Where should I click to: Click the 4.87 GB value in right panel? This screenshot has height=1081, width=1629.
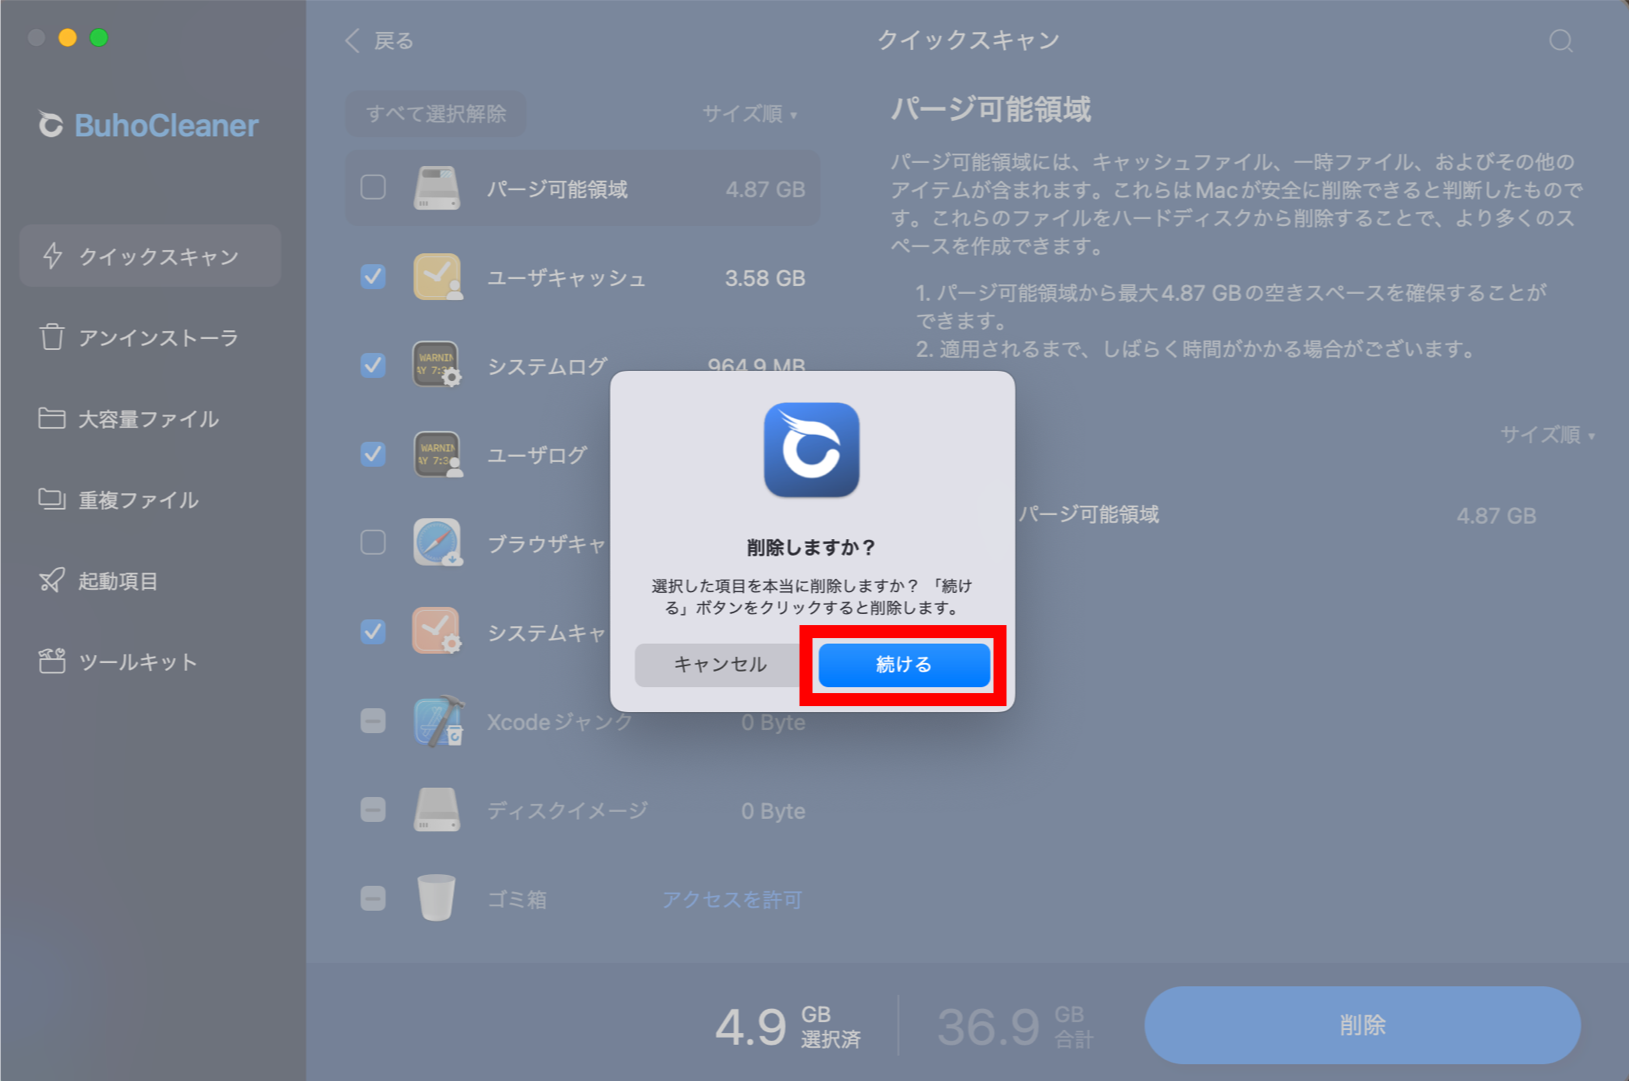1496,516
